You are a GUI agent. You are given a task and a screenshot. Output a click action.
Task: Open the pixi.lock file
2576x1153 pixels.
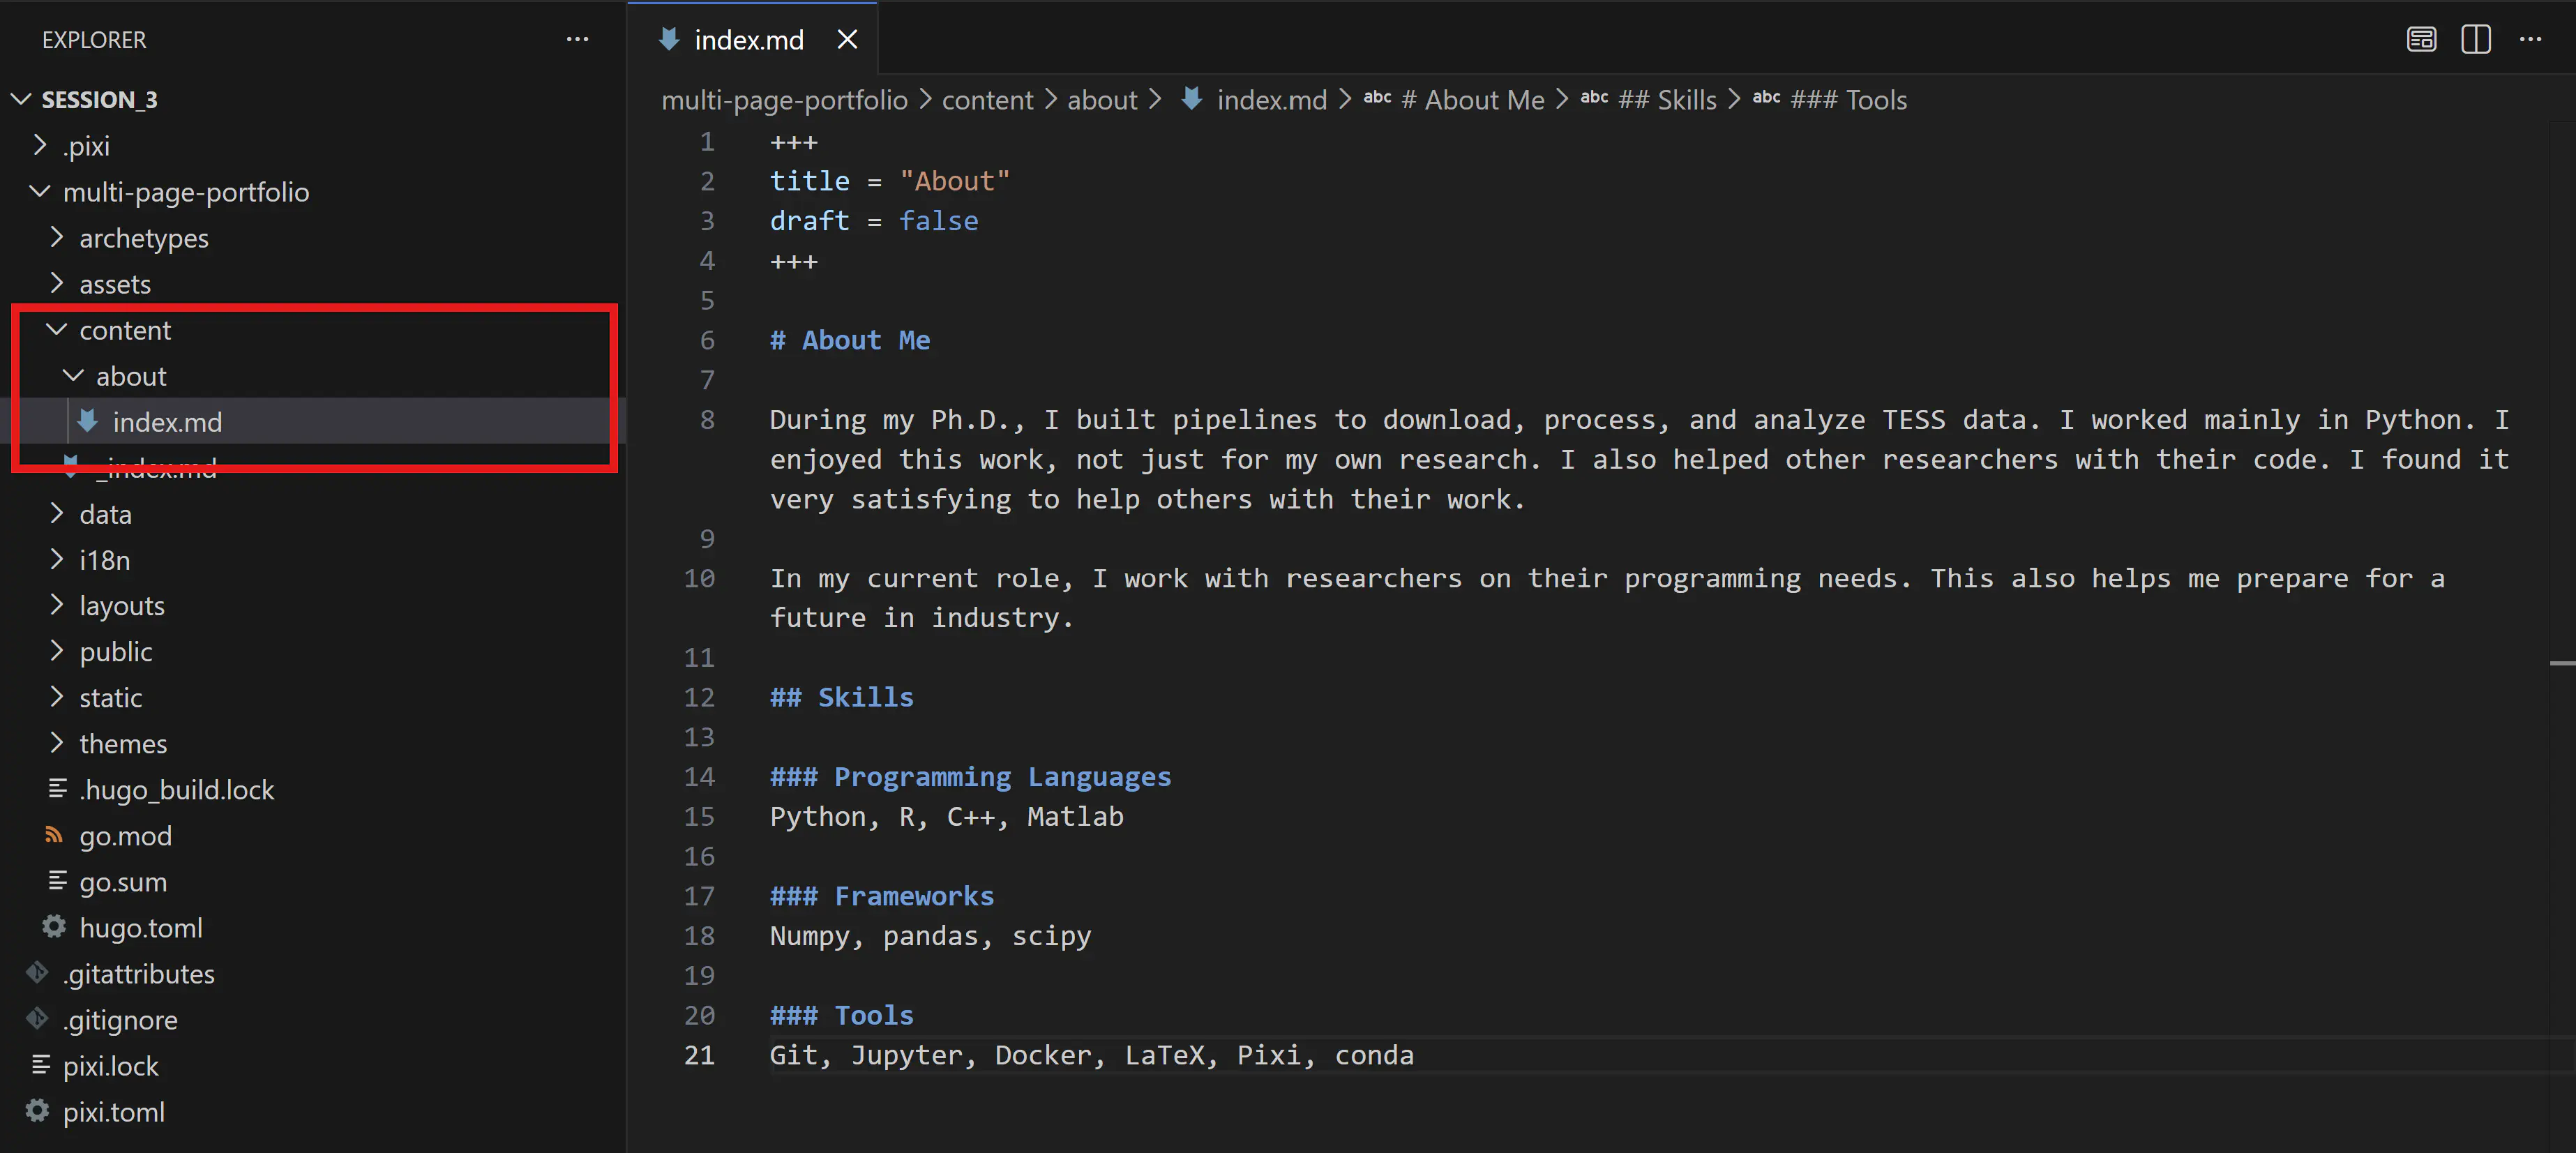(110, 1066)
